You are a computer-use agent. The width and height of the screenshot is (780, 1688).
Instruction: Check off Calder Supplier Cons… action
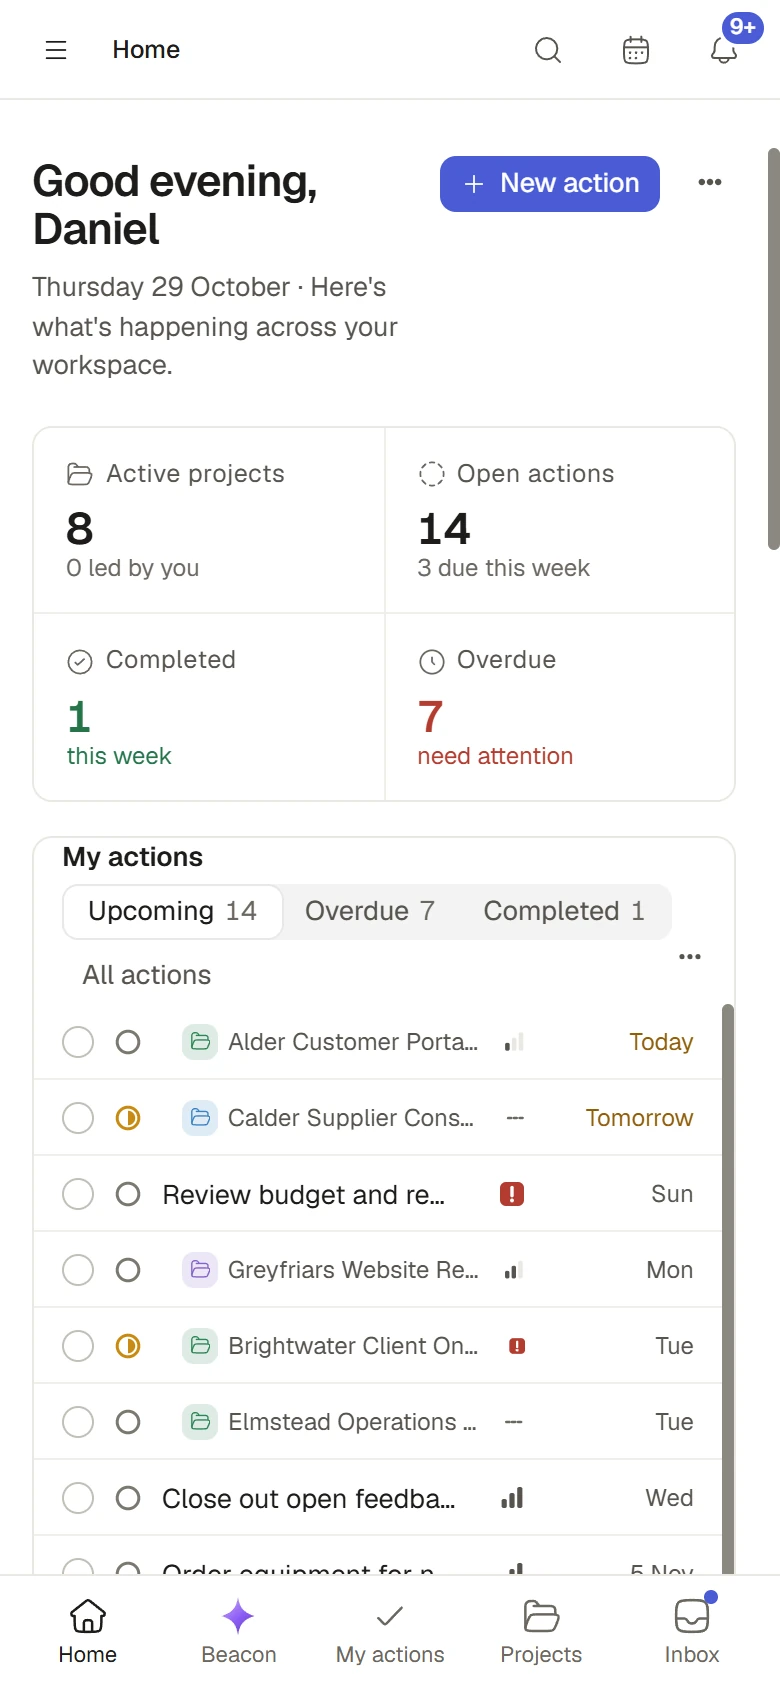click(x=78, y=1118)
